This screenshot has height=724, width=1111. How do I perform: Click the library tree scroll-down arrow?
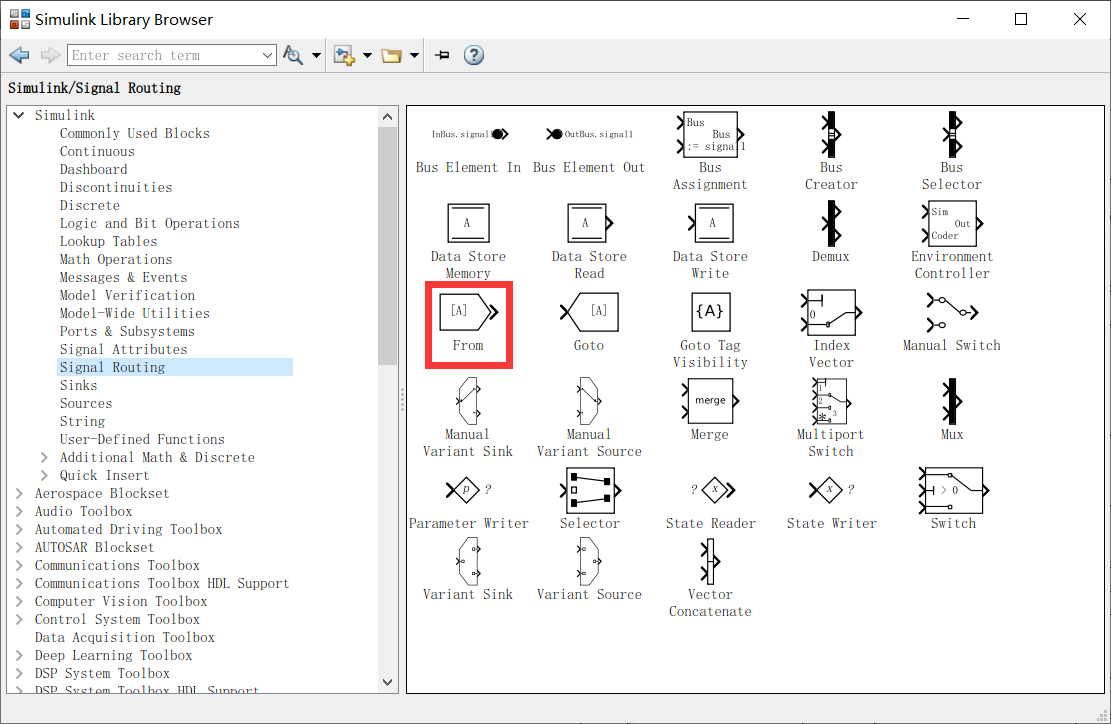[x=387, y=682]
